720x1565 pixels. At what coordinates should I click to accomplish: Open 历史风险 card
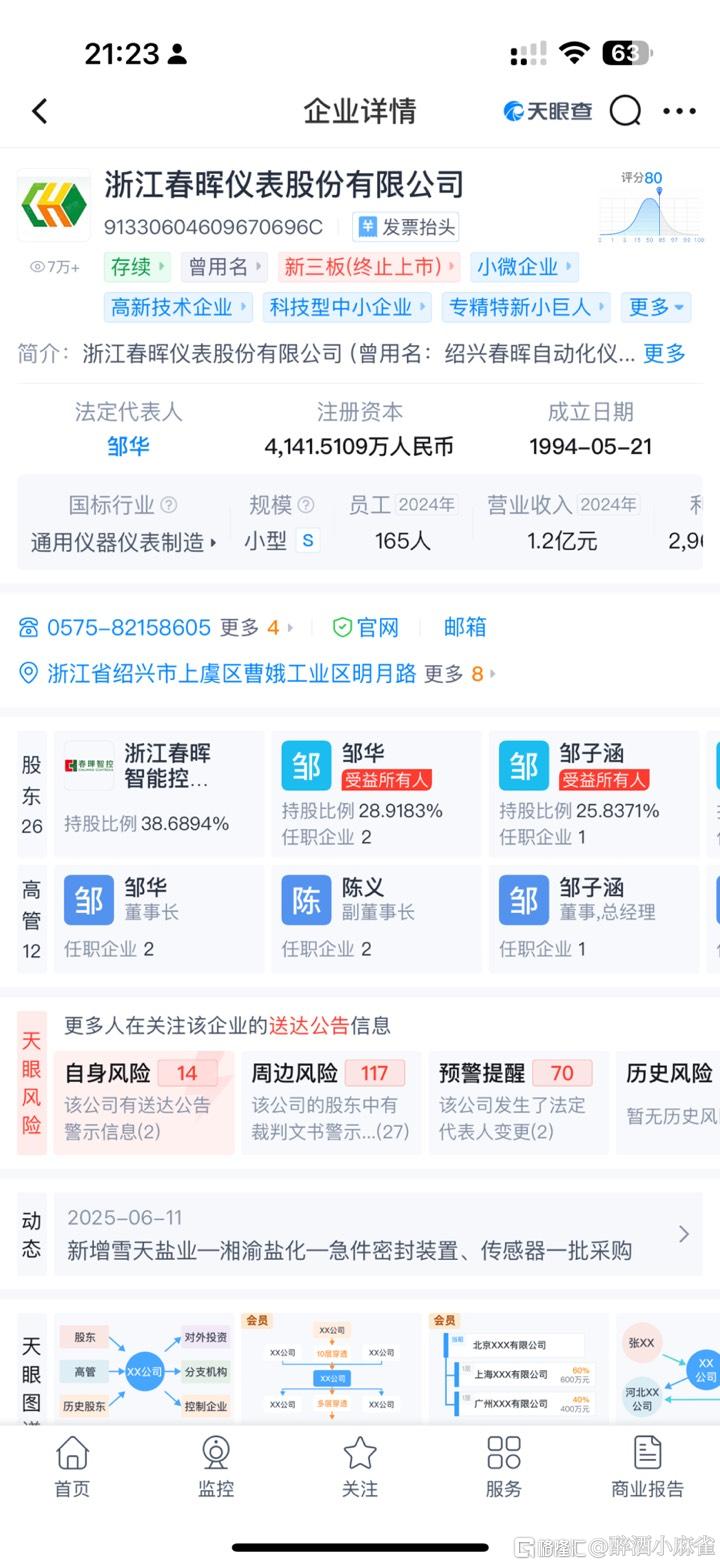coord(668,1103)
